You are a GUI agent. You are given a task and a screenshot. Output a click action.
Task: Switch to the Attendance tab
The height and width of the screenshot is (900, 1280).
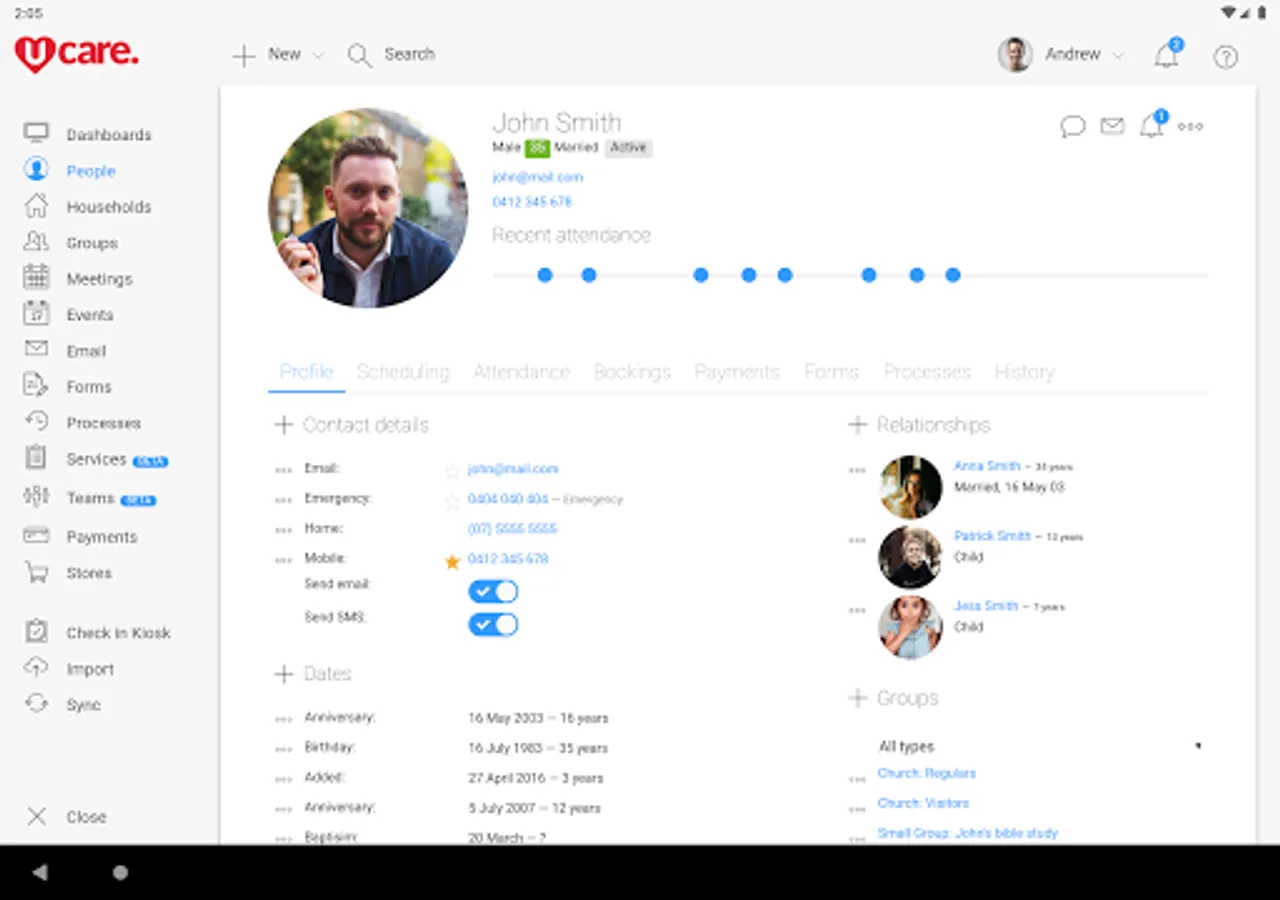click(521, 371)
